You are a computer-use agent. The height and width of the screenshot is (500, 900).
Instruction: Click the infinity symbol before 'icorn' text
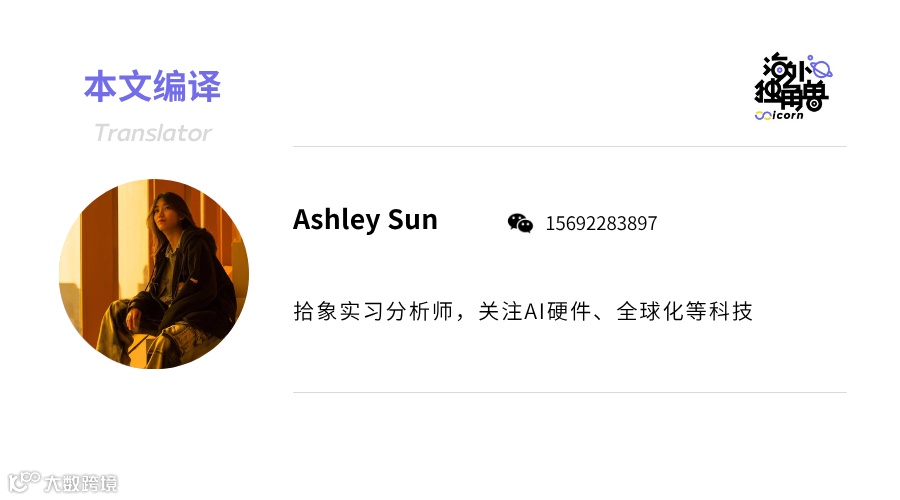(763, 115)
